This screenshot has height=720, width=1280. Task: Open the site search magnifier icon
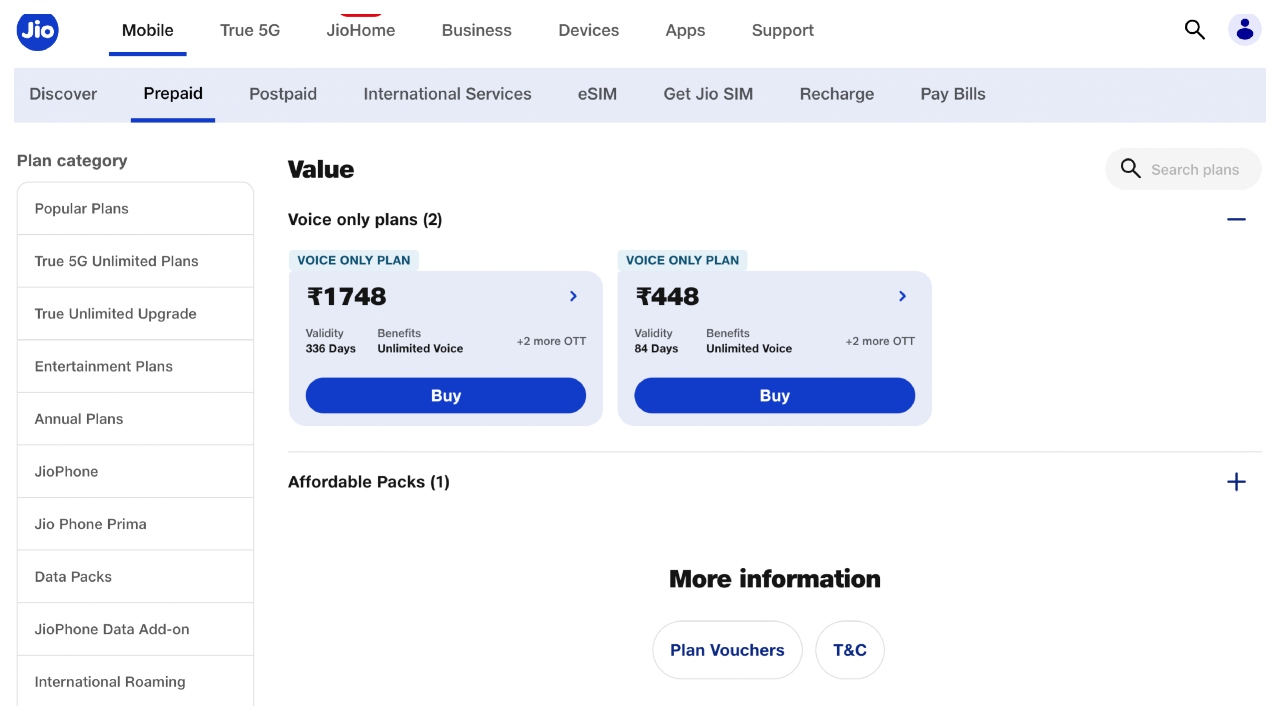point(1194,29)
